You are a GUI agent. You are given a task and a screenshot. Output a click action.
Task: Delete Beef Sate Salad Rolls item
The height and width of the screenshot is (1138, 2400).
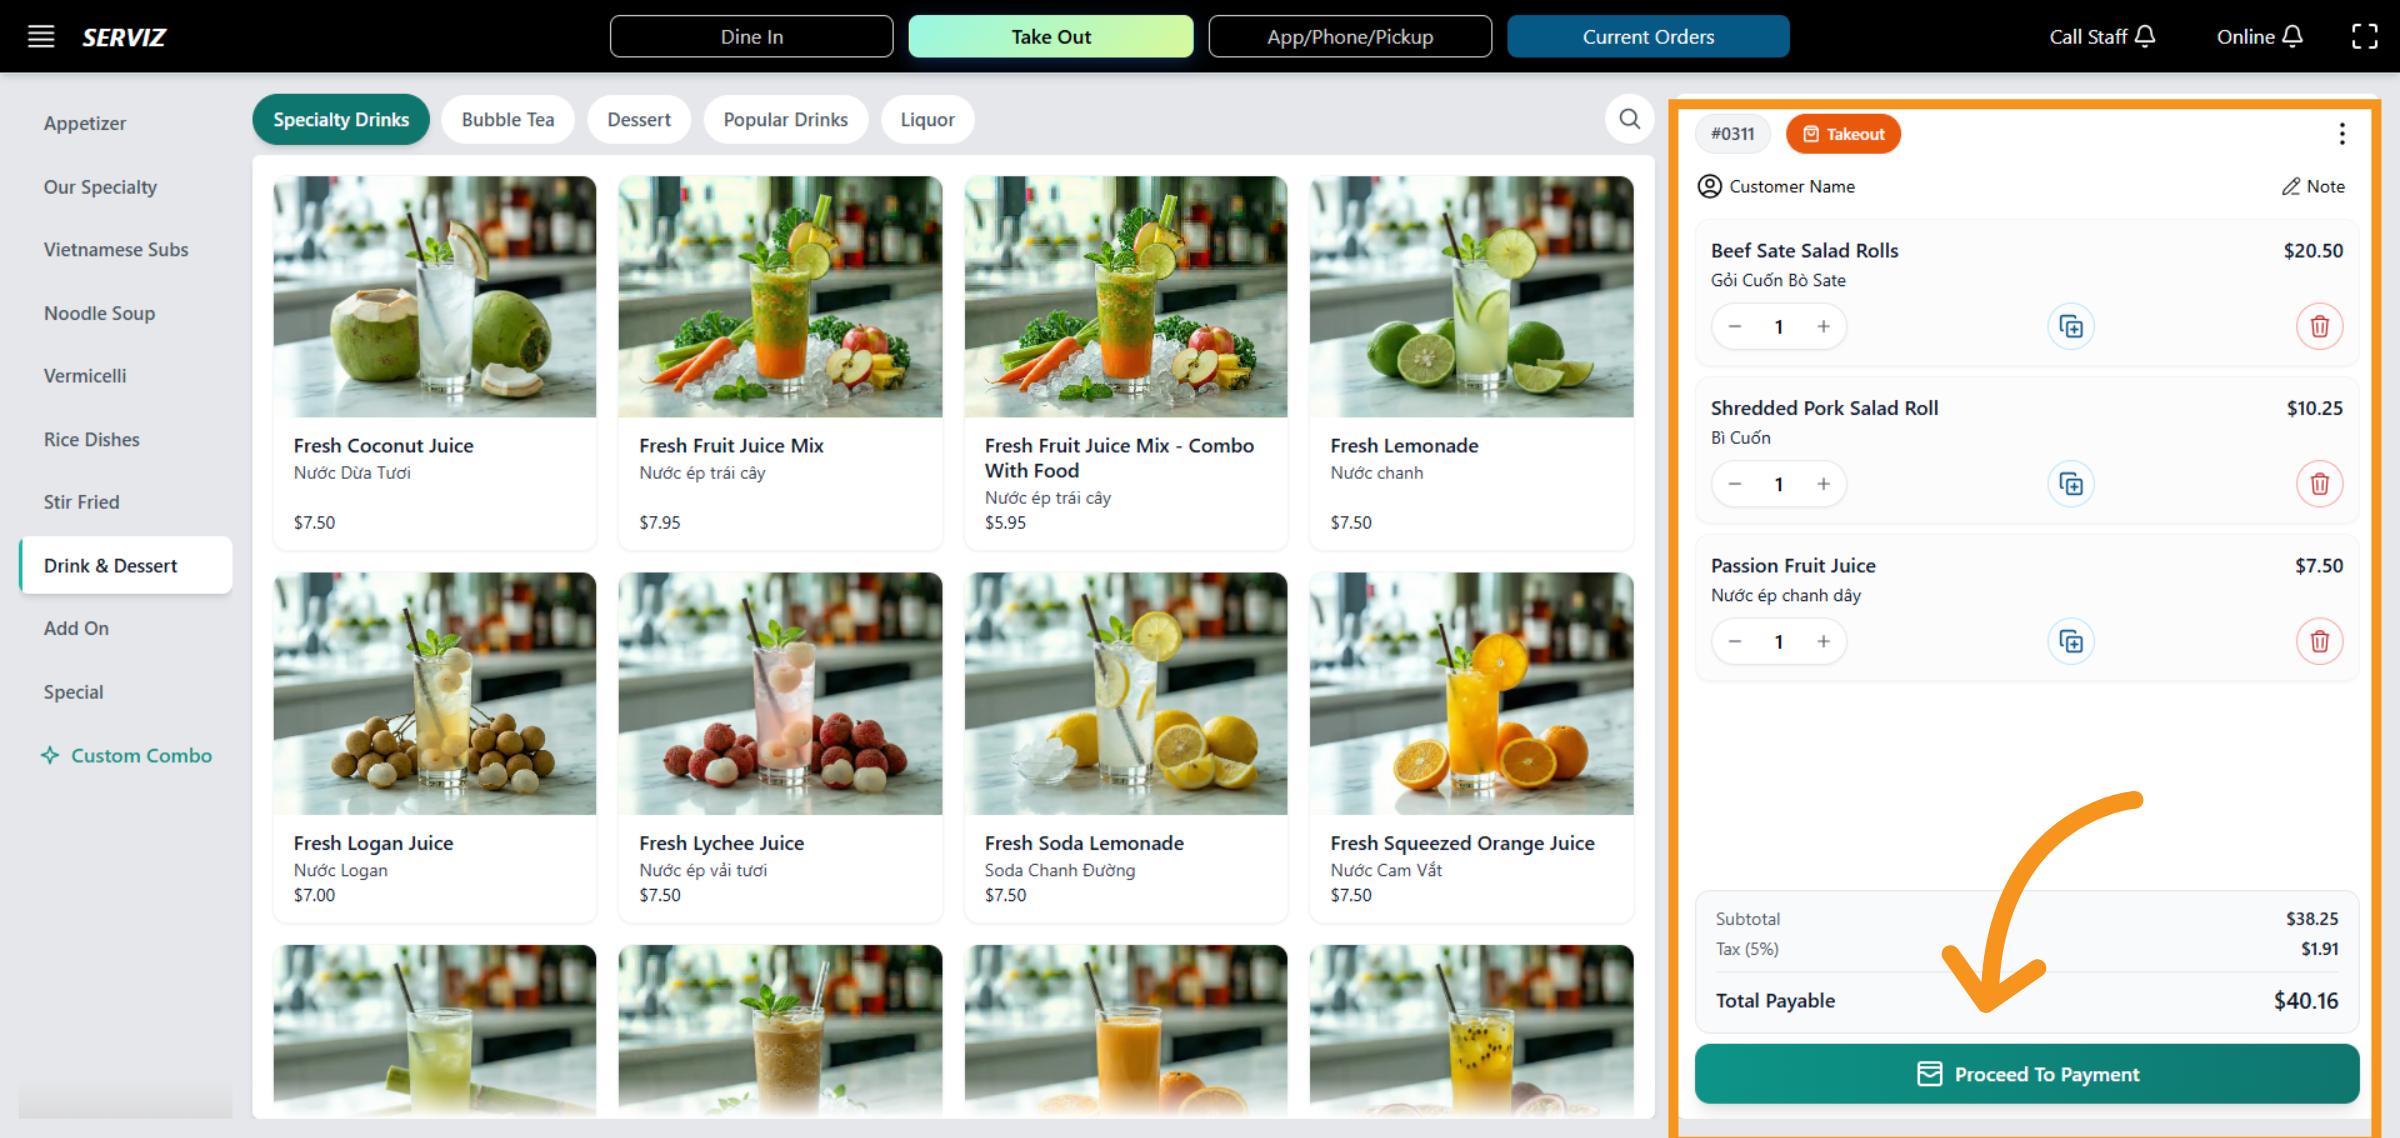tap(2319, 327)
